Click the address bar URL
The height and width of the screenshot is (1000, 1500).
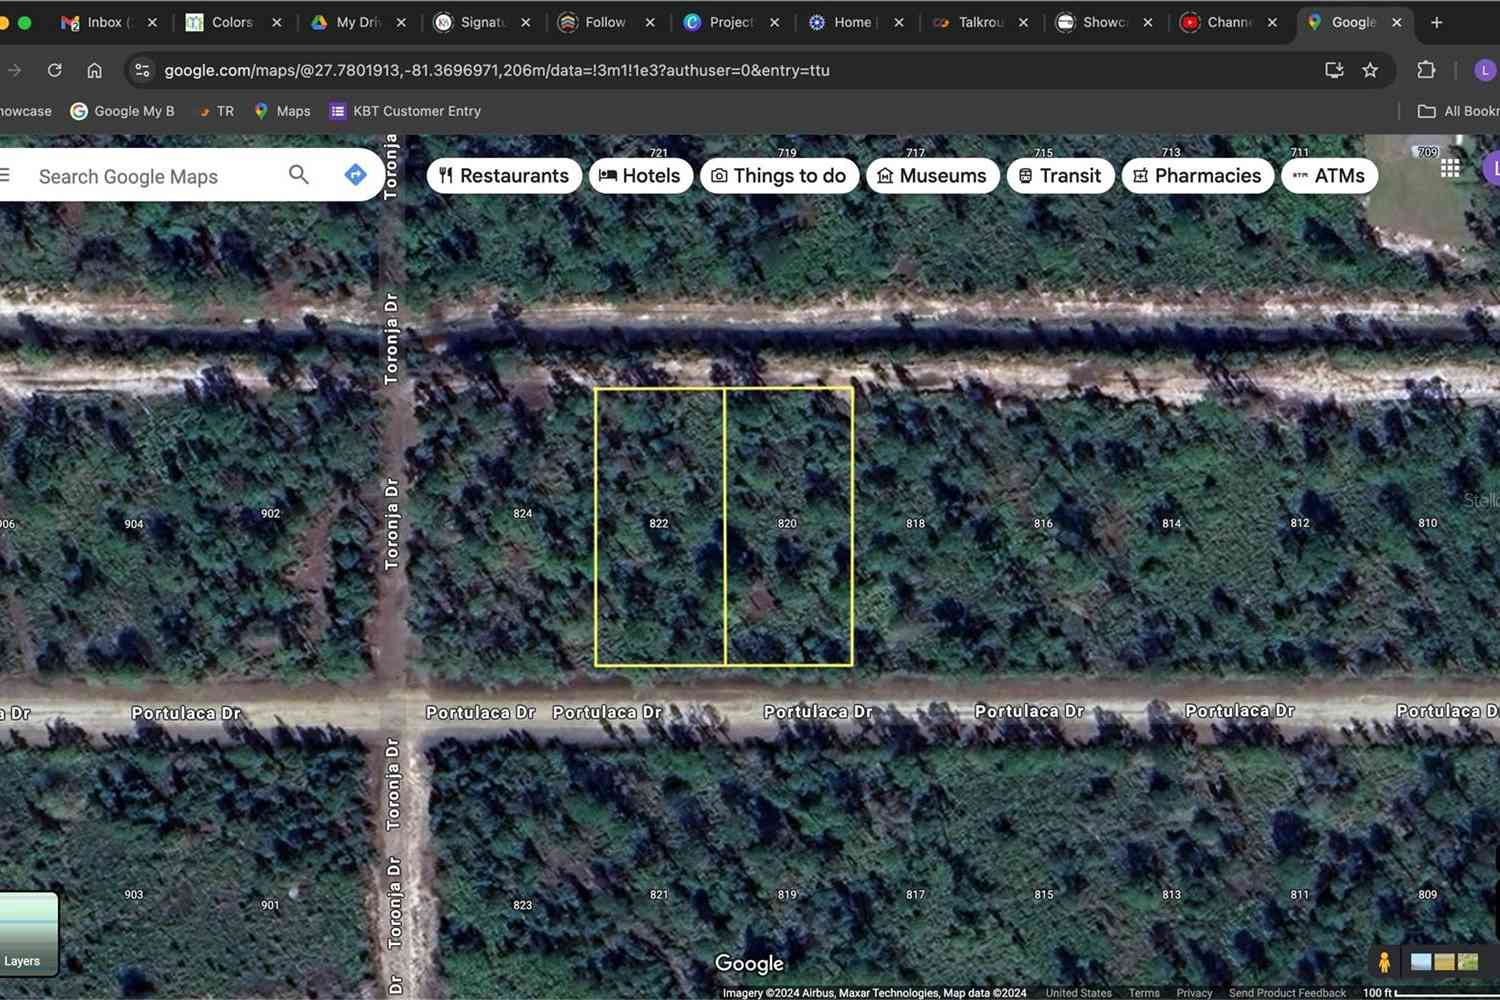pyautogui.click(x=497, y=70)
